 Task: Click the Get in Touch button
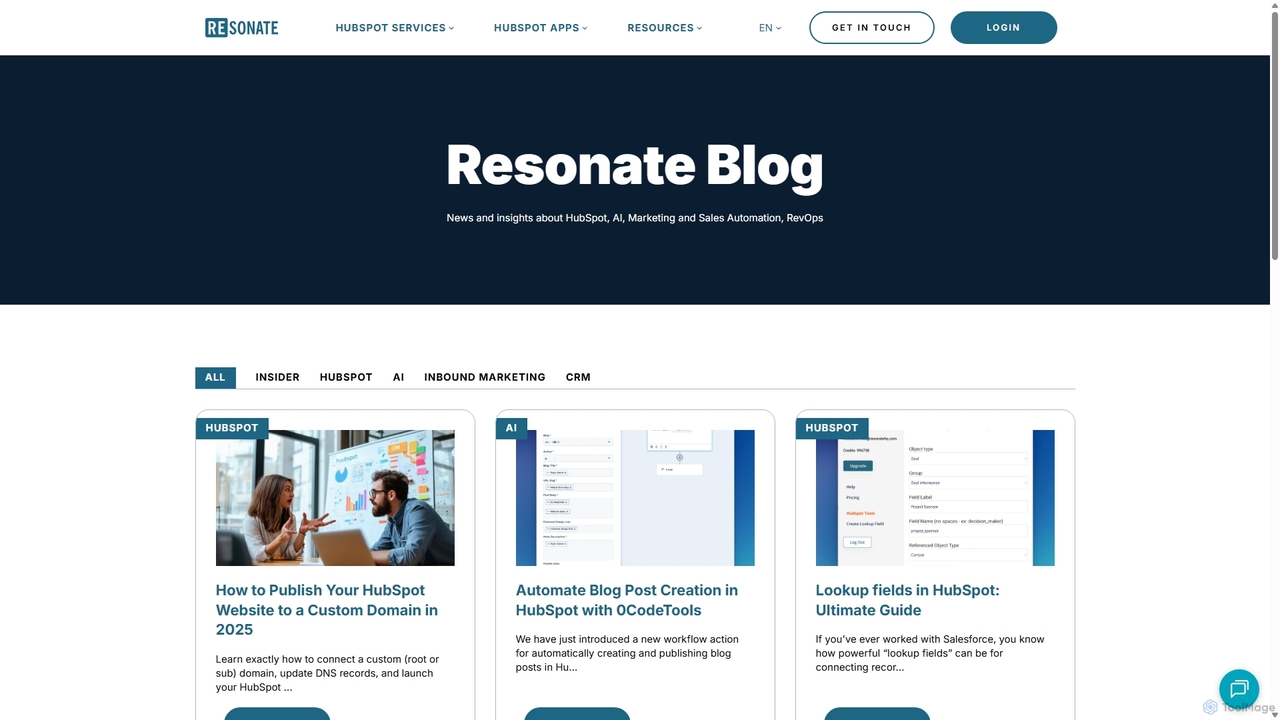(x=872, y=28)
